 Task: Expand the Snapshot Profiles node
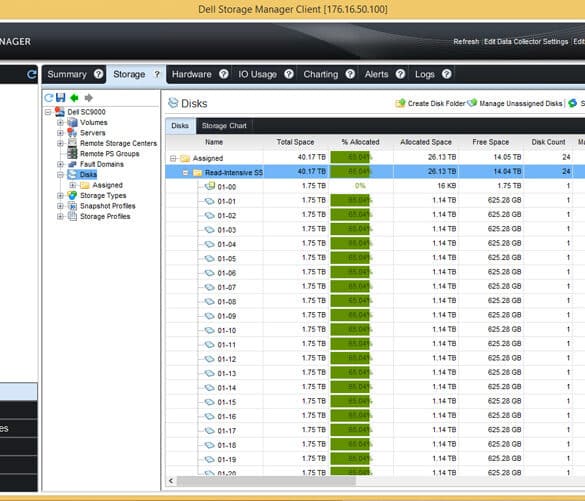60,206
